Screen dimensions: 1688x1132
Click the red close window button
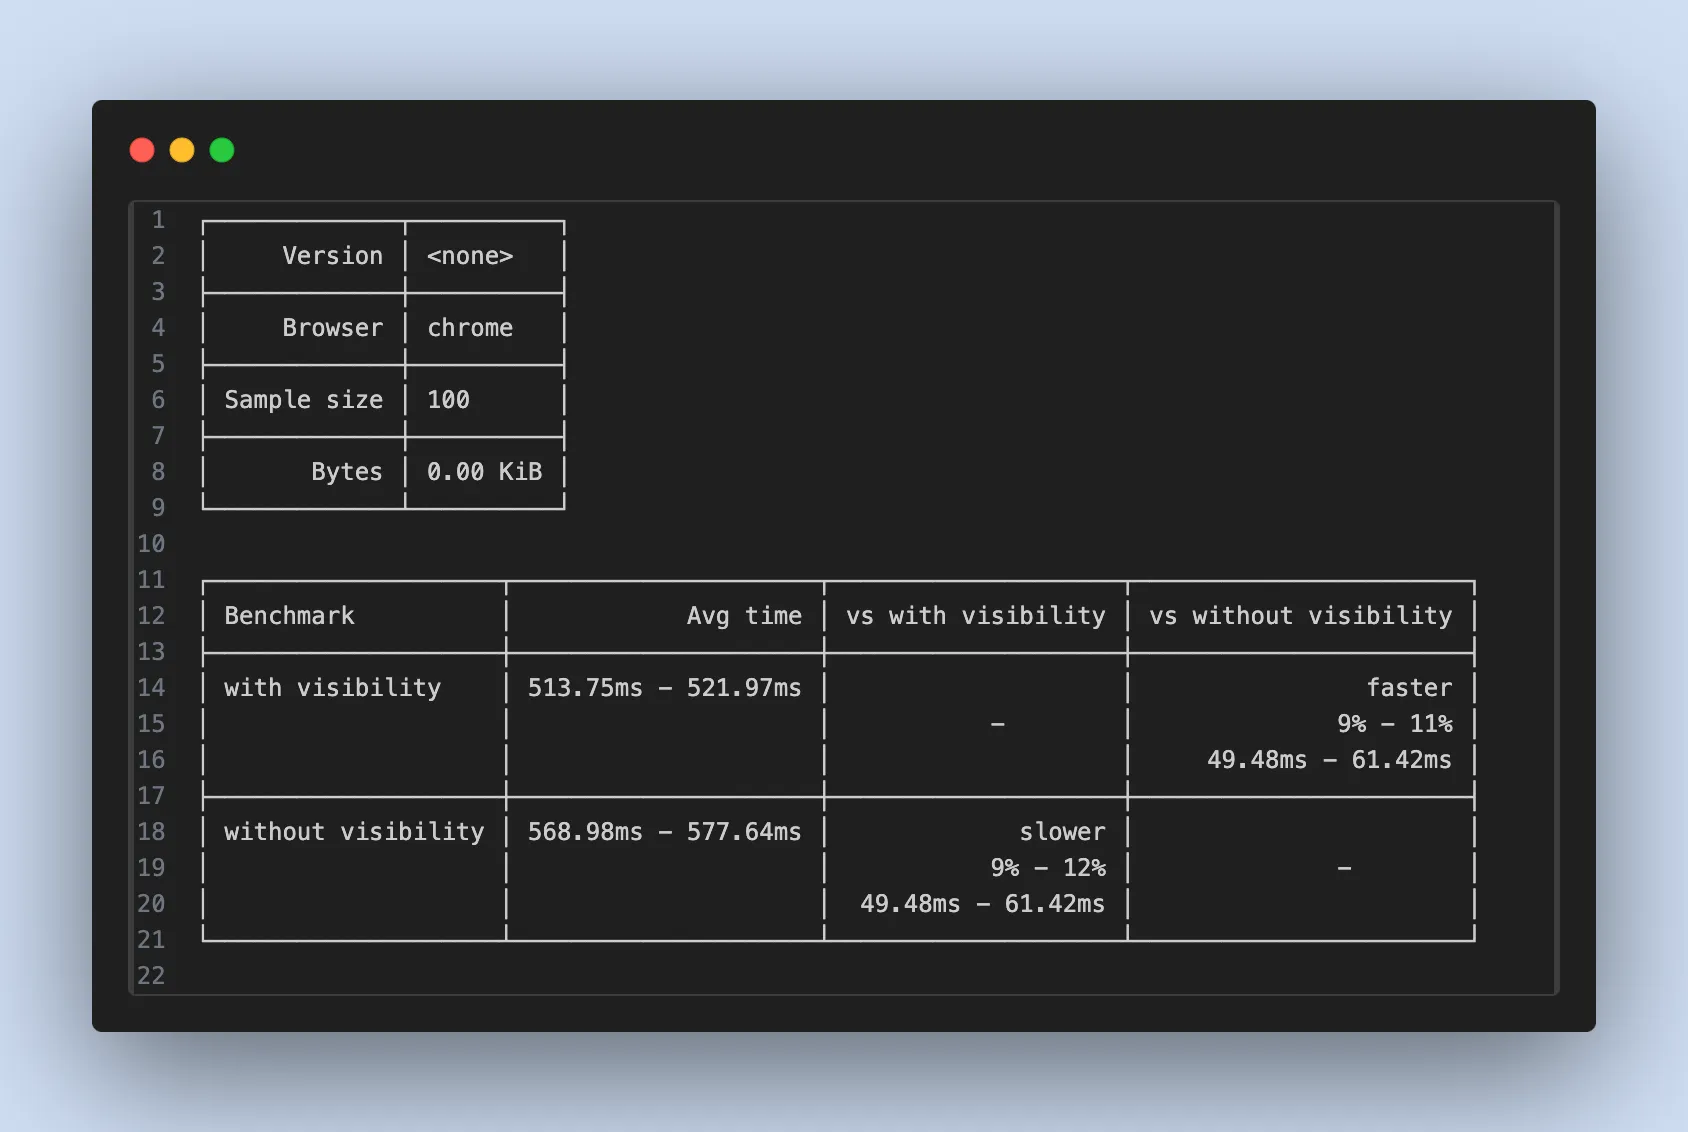point(142,150)
